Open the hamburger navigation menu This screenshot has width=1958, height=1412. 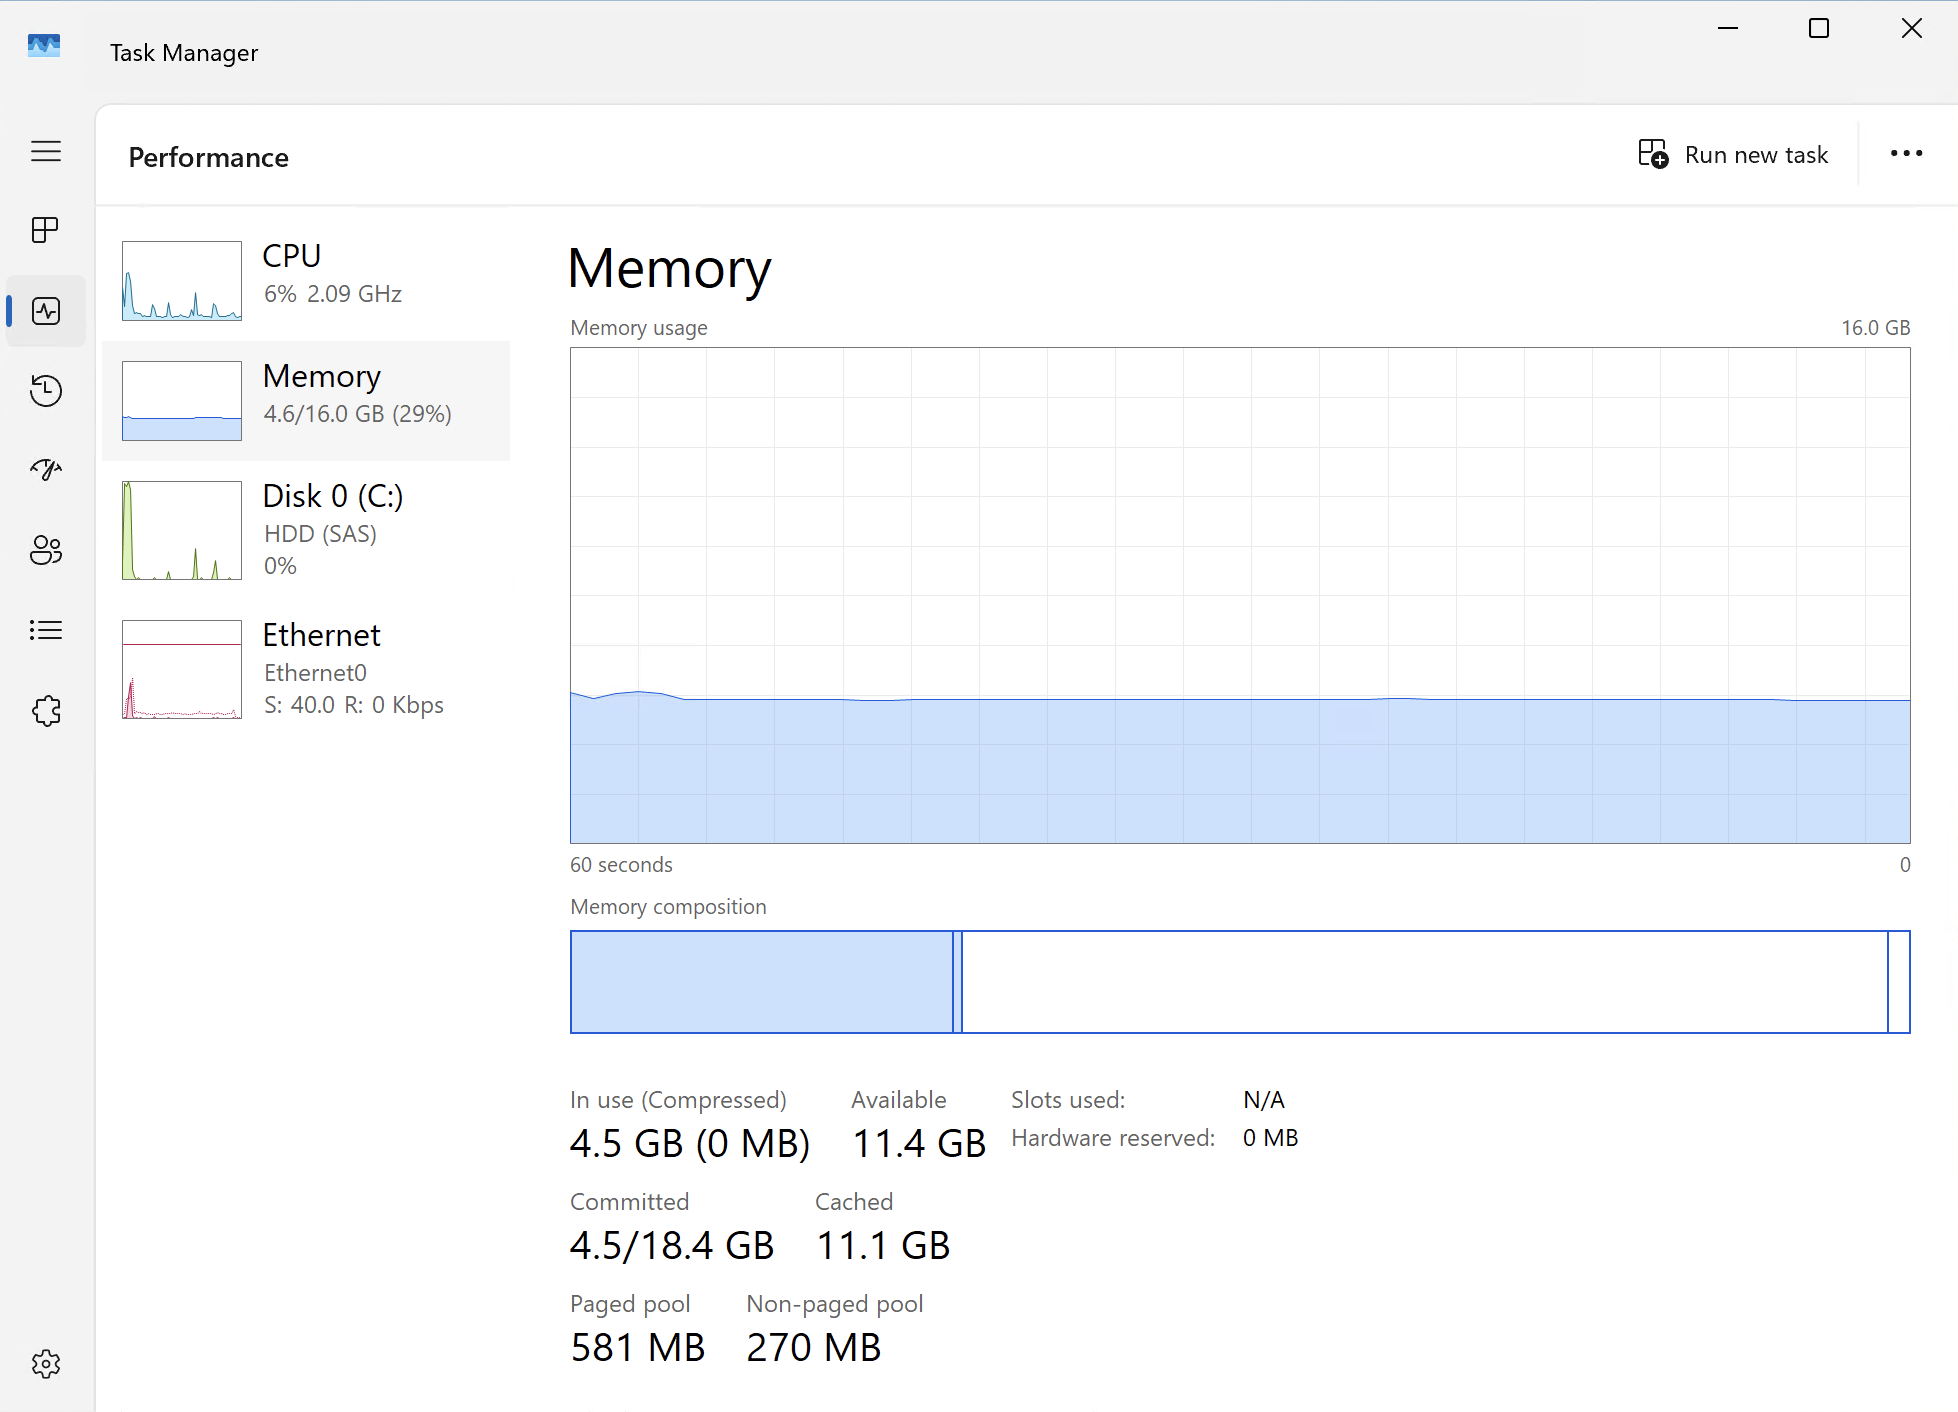tap(46, 151)
